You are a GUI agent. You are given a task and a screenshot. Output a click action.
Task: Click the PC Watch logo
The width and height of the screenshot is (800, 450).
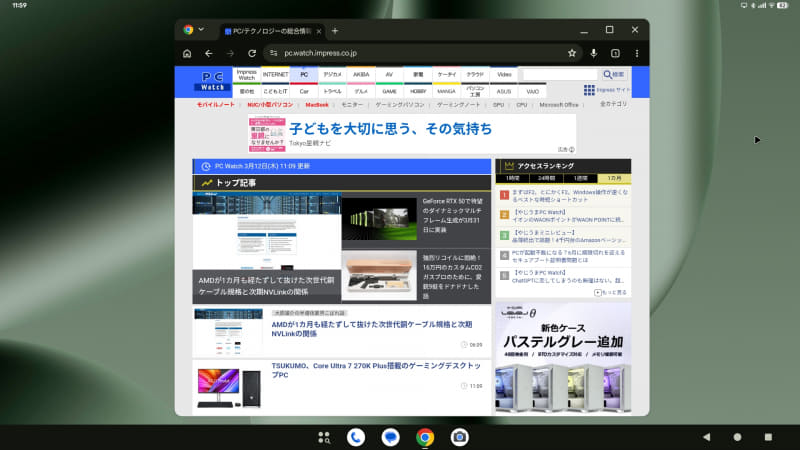click(x=213, y=82)
